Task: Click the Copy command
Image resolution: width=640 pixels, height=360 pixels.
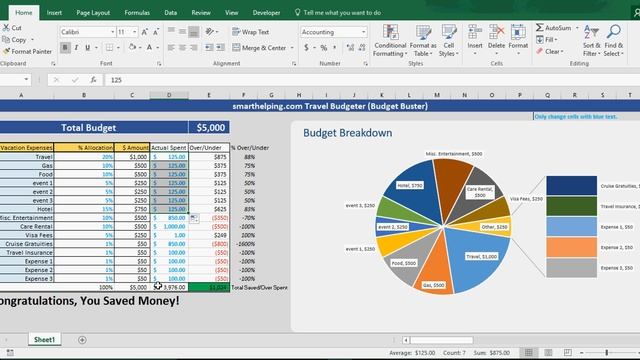Action: (x=15, y=40)
